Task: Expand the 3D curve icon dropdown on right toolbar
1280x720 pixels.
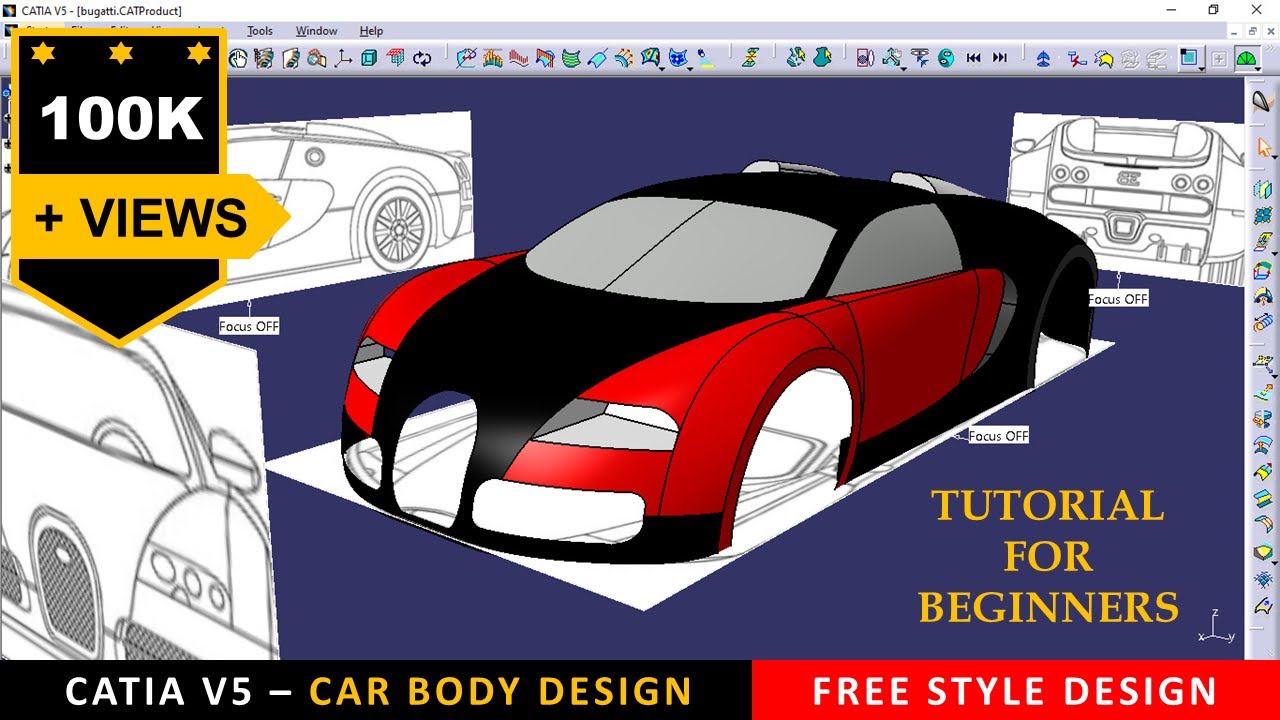Action: coord(1274,377)
